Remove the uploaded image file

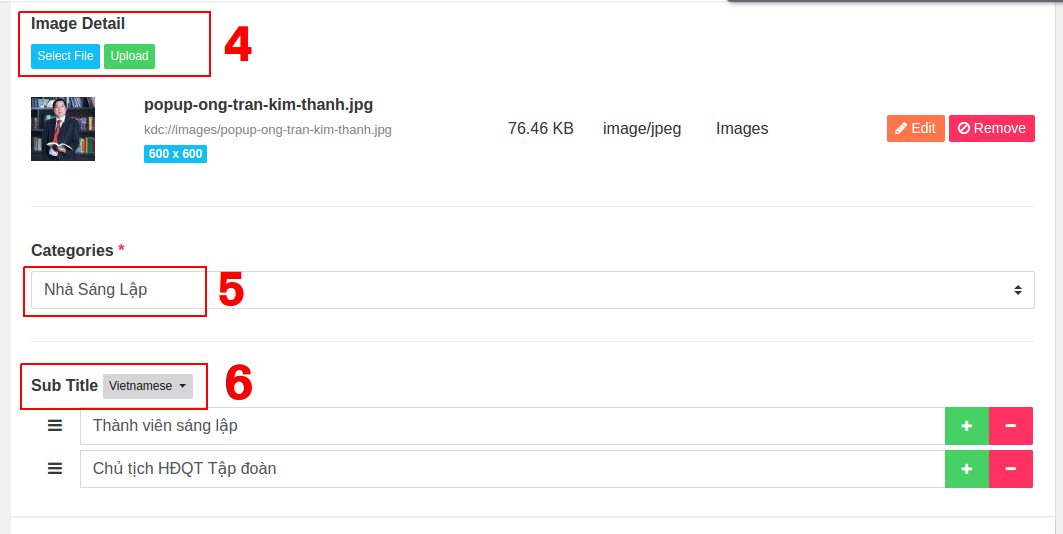pos(991,128)
